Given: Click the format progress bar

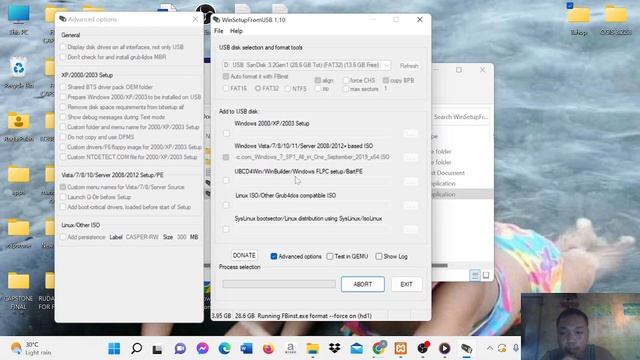Looking at the screenshot, I should [279, 284].
